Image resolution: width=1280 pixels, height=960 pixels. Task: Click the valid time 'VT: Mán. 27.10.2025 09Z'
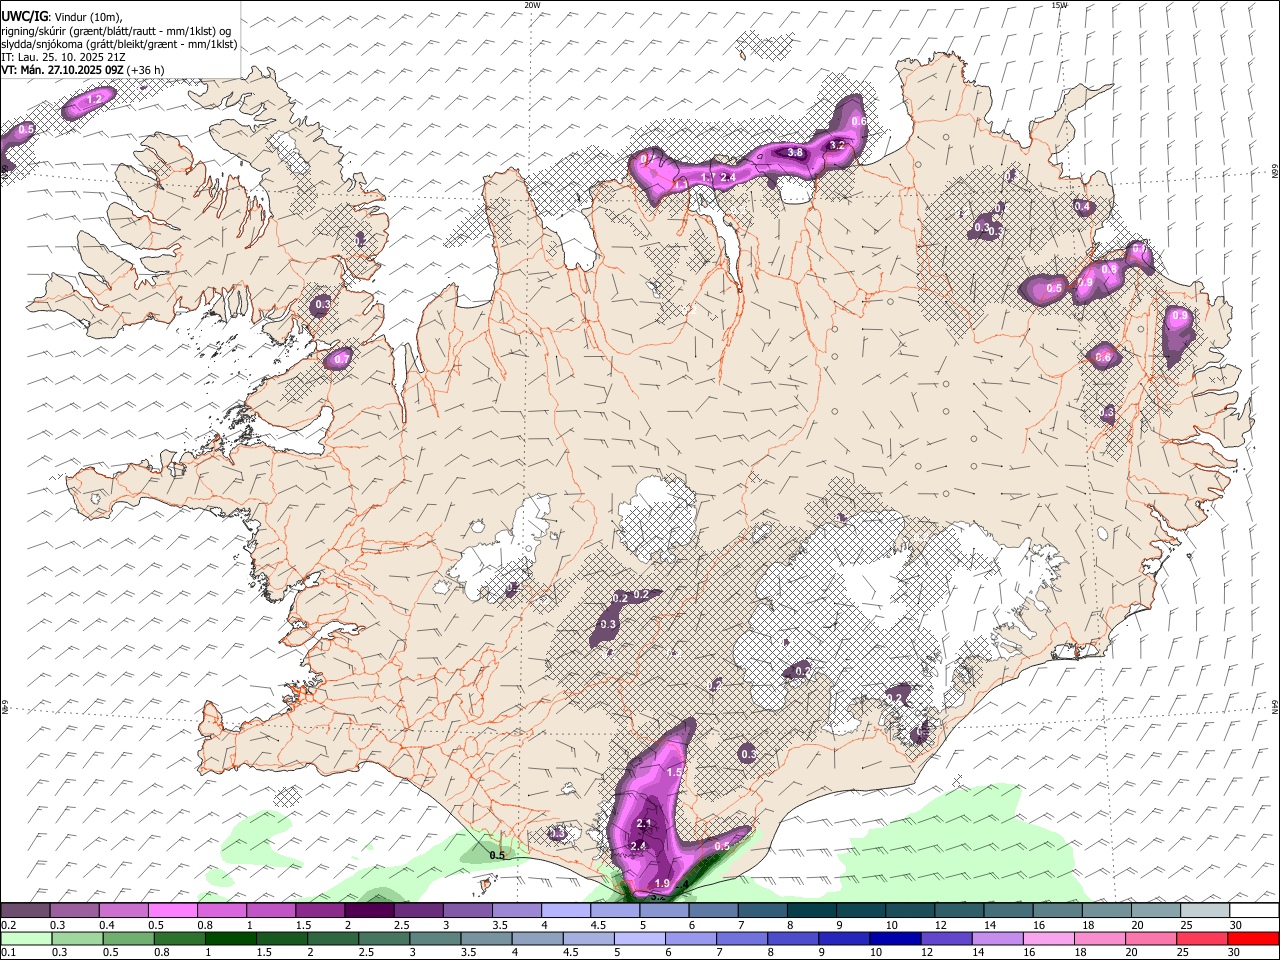click(x=62, y=70)
